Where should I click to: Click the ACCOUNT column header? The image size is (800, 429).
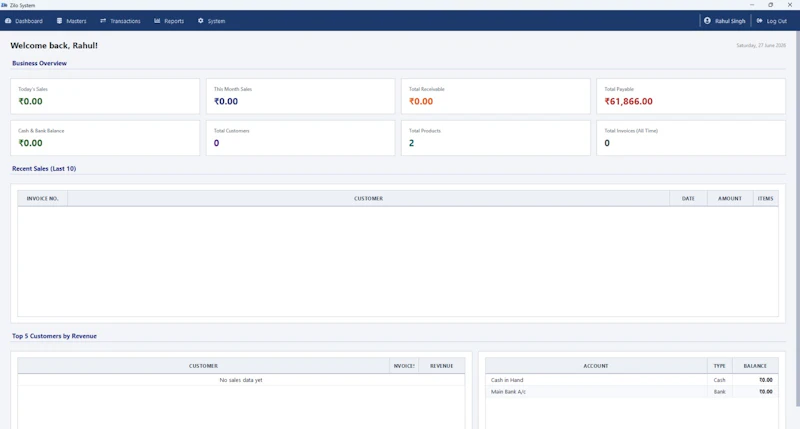pos(596,366)
